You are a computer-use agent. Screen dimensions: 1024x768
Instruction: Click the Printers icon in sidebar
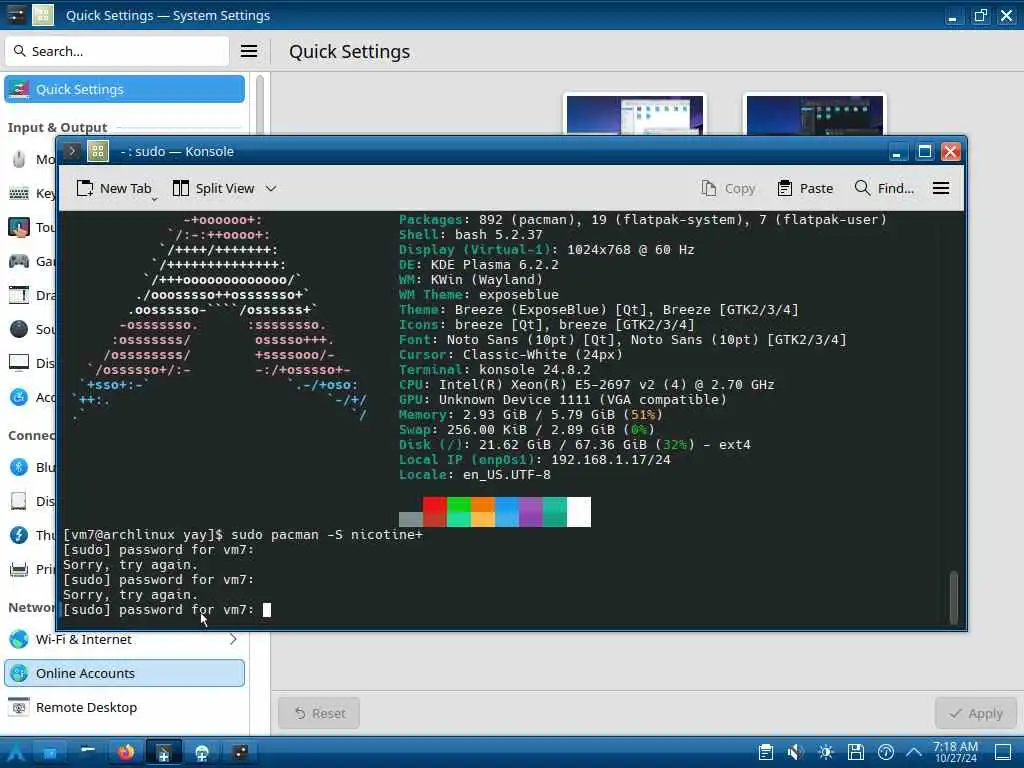[19, 569]
